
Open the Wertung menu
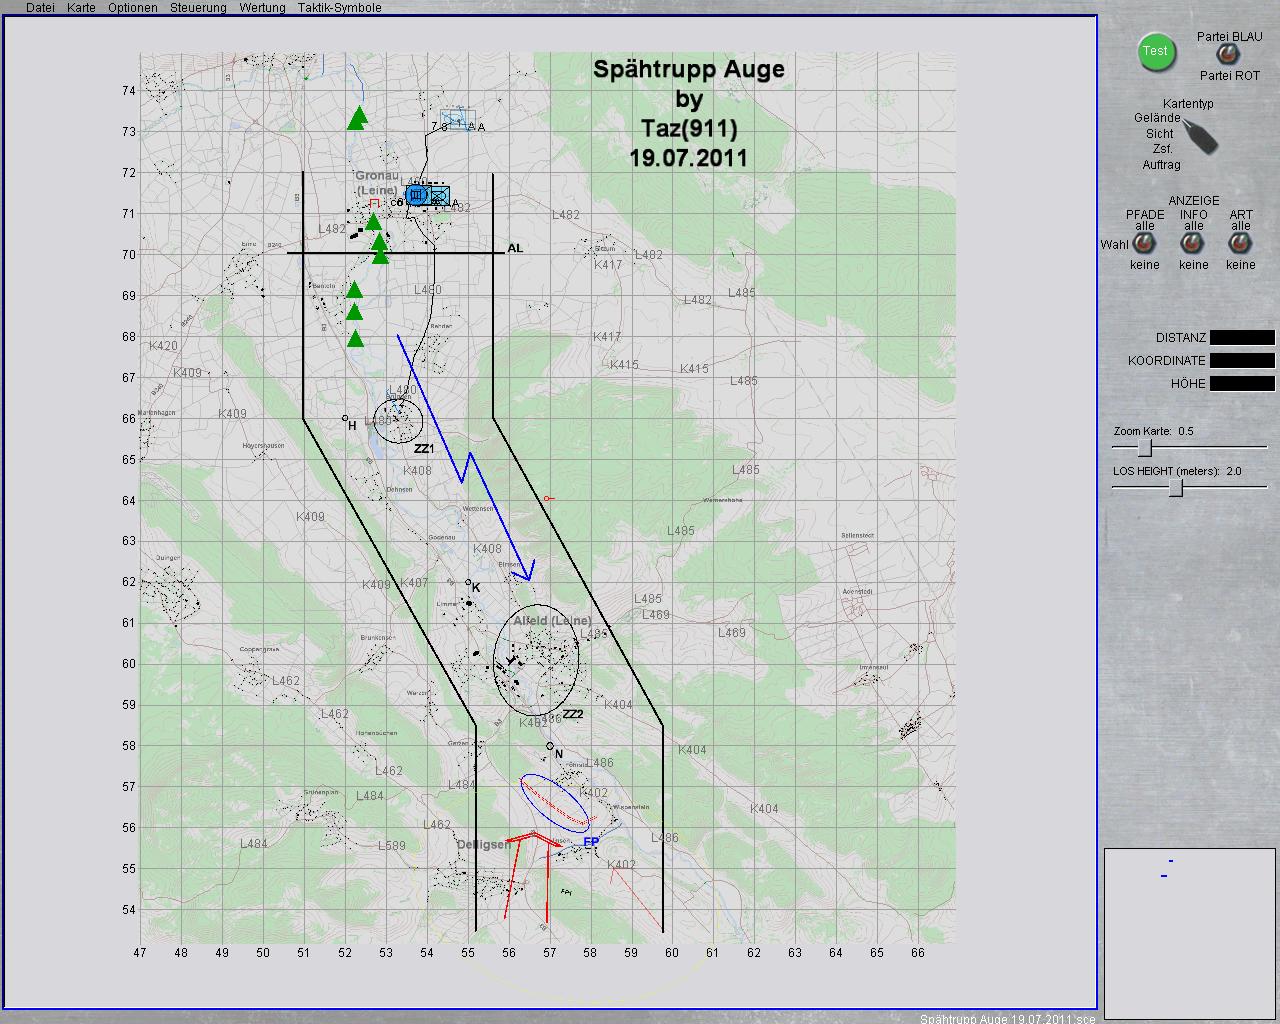[x=261, y=8]
